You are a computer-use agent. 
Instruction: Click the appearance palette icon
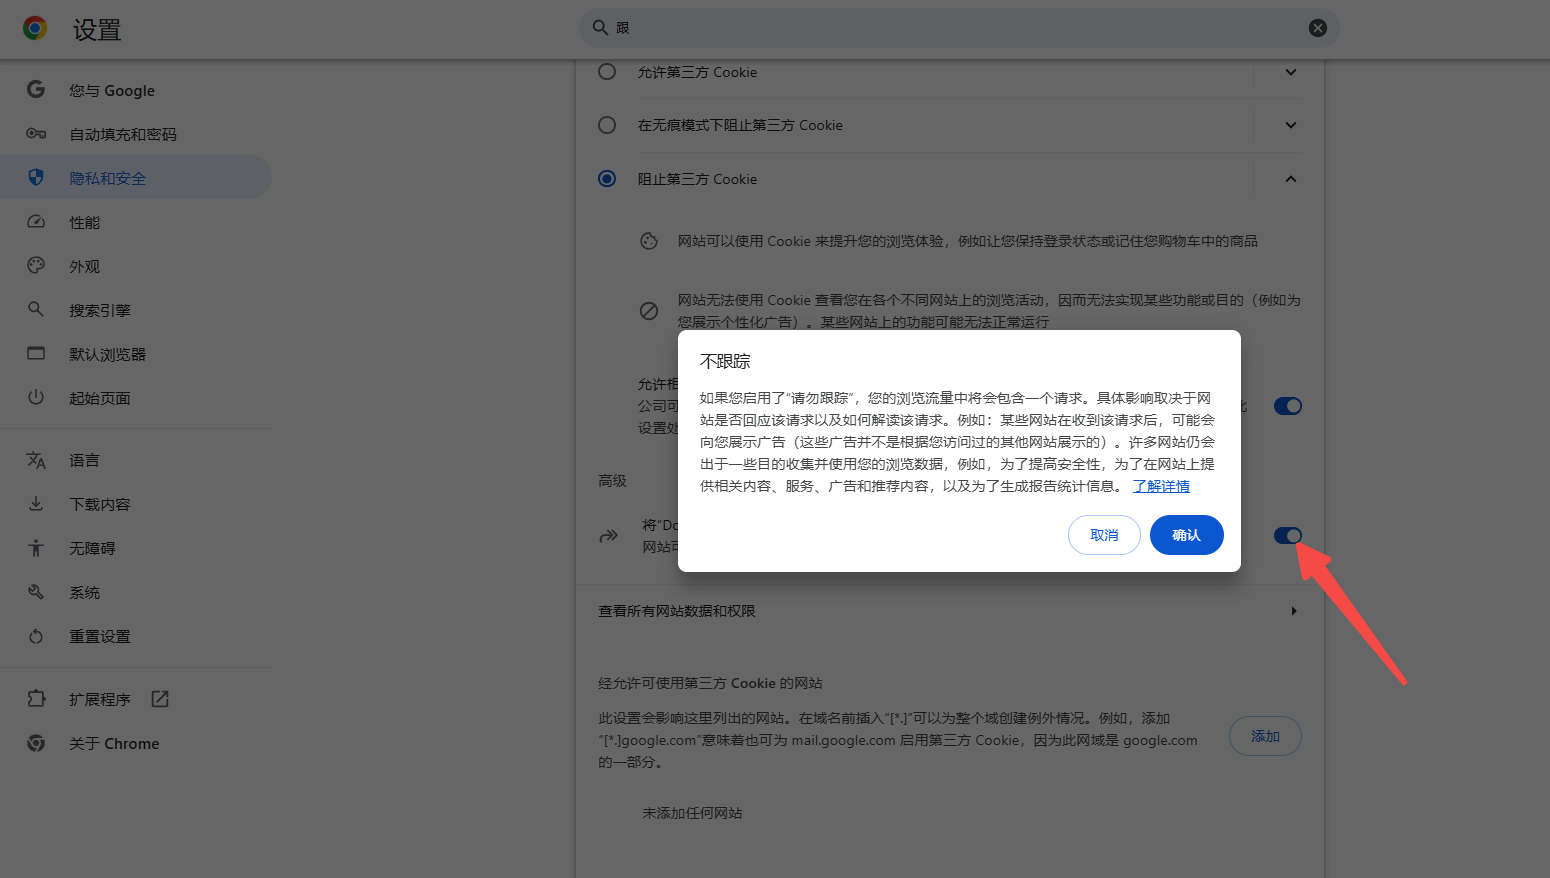point(36,265)
